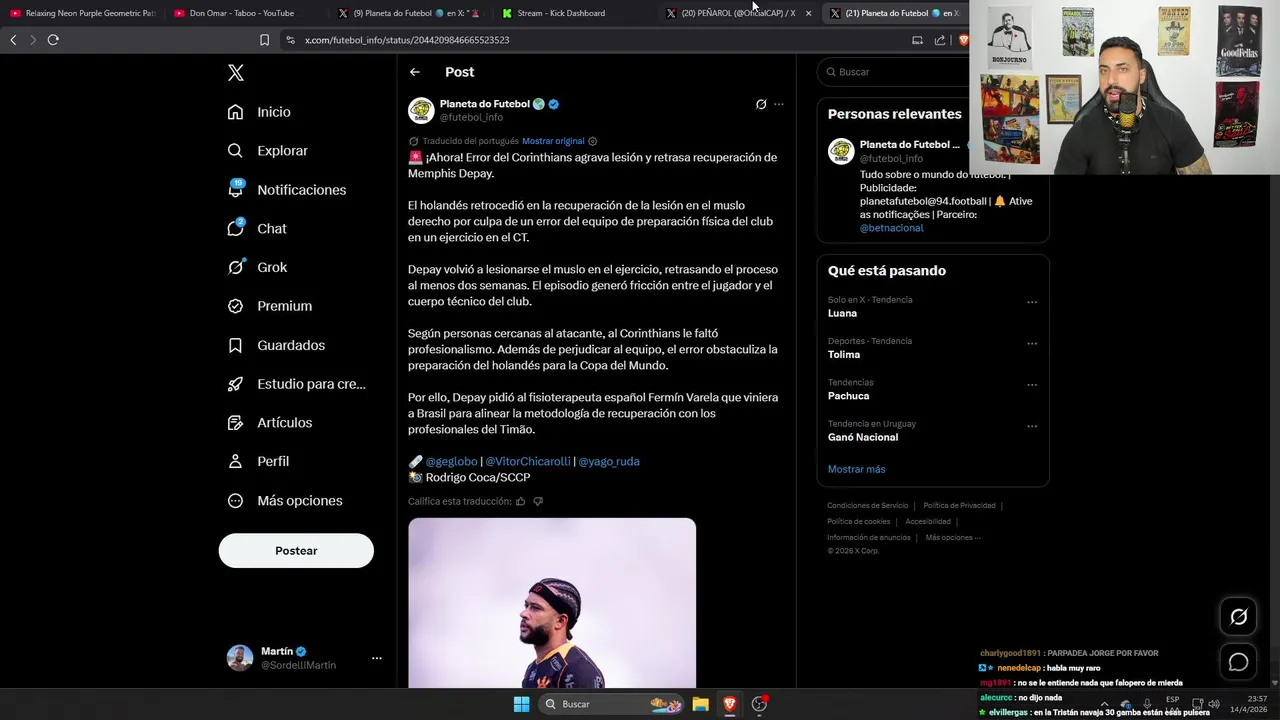
Task: Open Información de anuncios link
Action: click(x=869, y=538)
